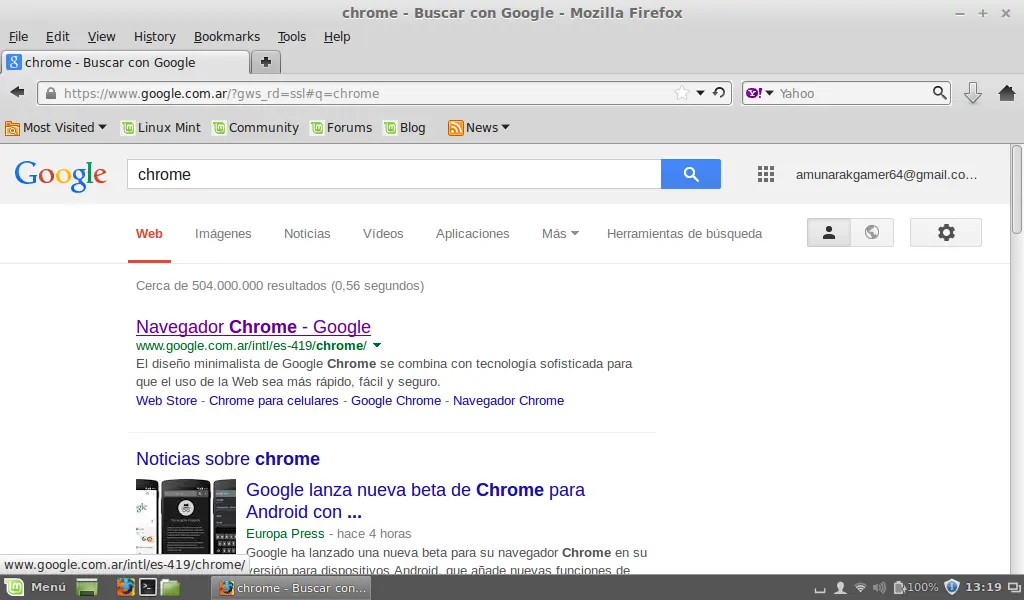The height and width of the screenshot is (600, 1024).
Task: Open Google settings gear button
Action: point(946,232)
